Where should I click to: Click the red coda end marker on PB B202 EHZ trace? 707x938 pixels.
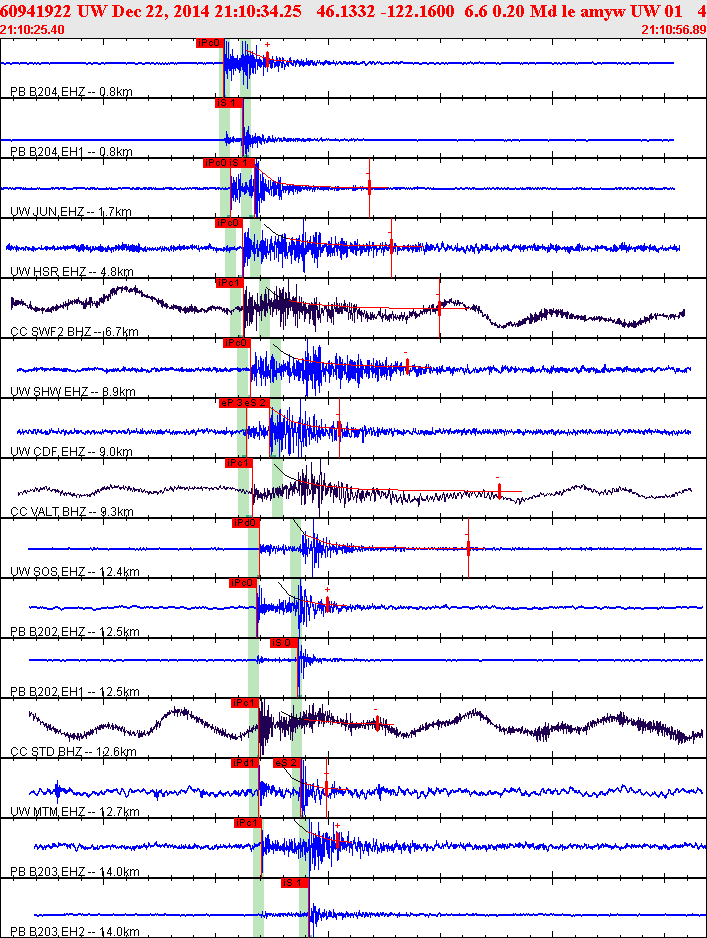[x=327, y=604]
